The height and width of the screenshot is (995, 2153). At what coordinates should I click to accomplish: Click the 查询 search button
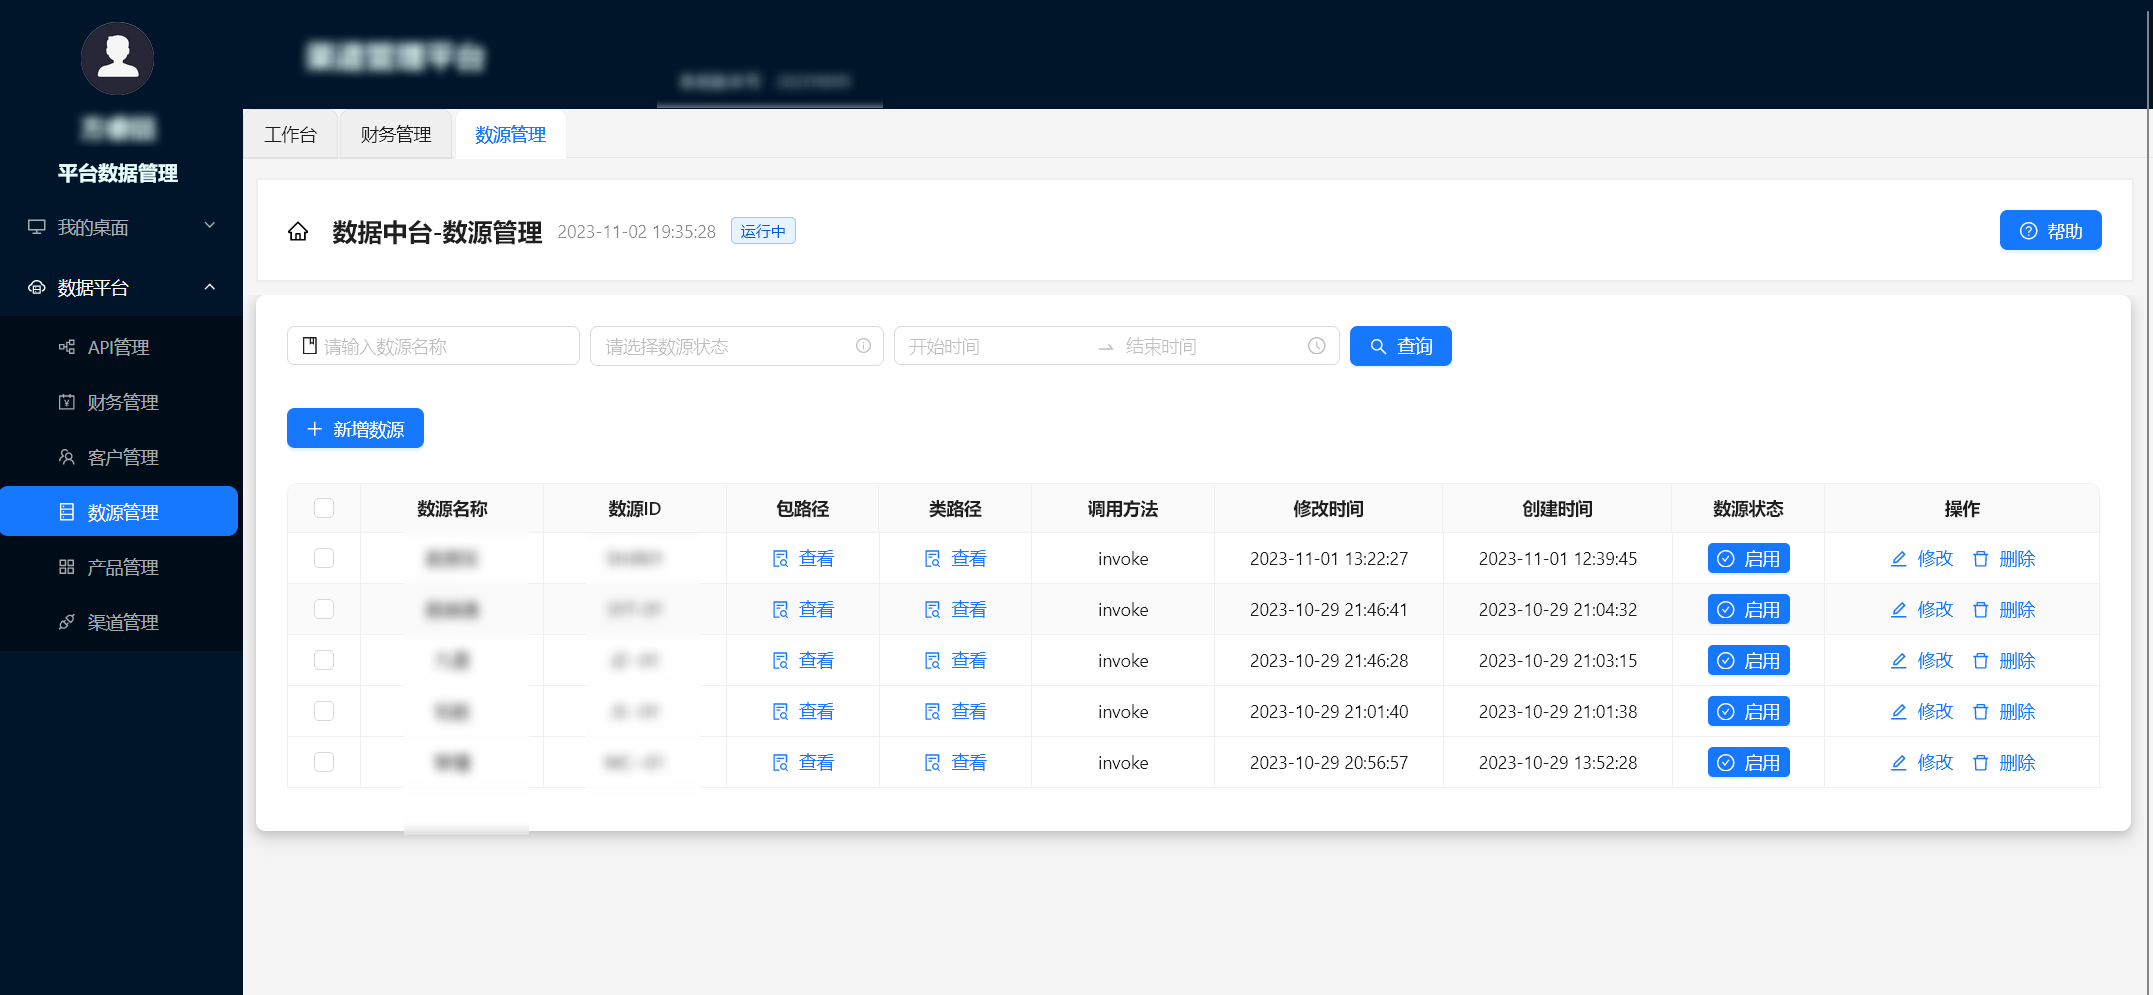[1400, 346]
